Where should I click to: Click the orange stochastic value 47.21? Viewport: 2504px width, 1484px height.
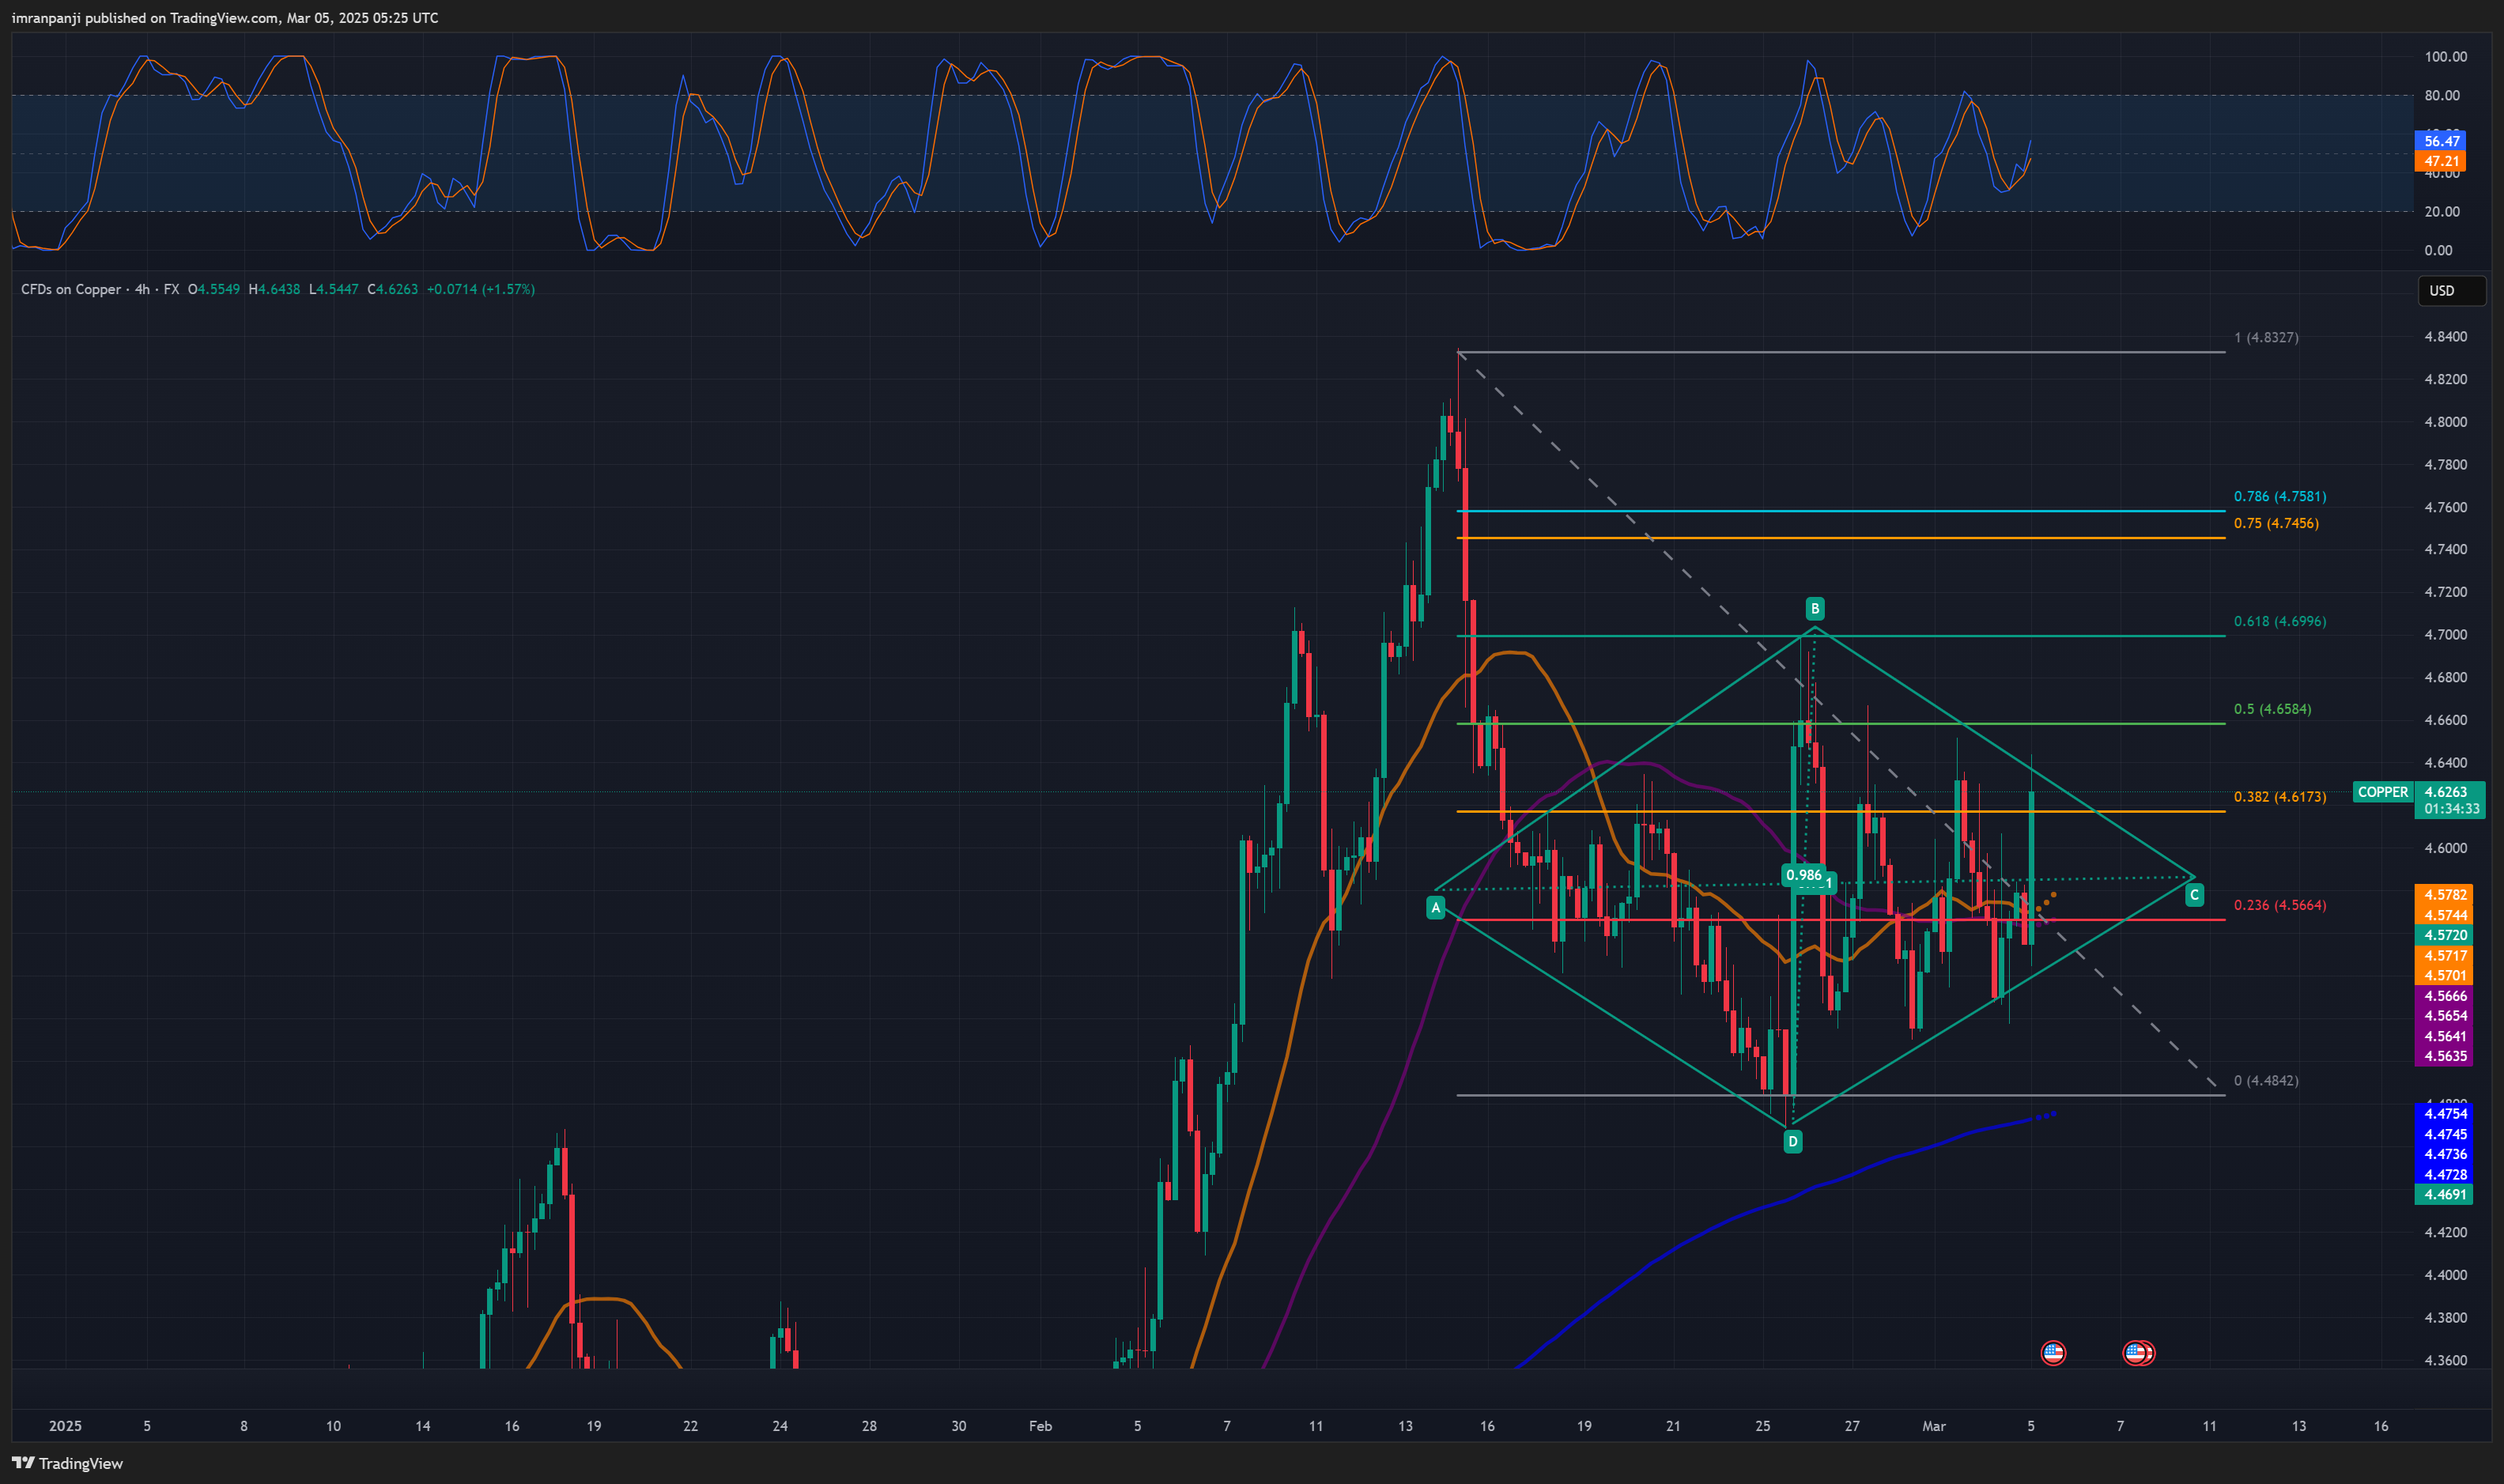click(x=2440, y=161)
